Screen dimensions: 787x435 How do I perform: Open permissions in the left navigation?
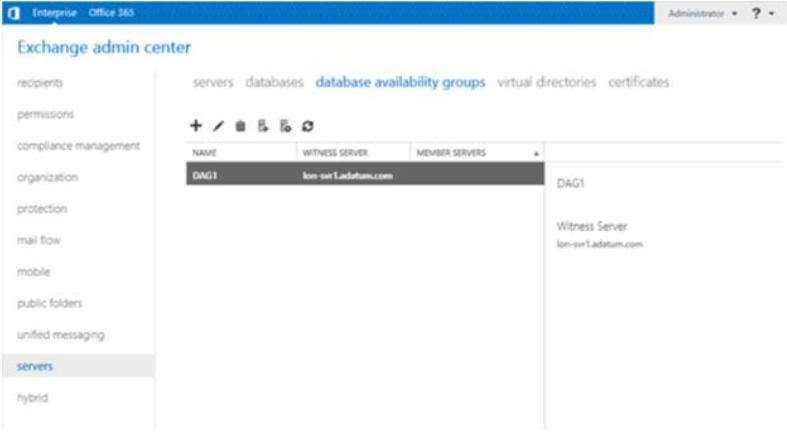[46, 114]
